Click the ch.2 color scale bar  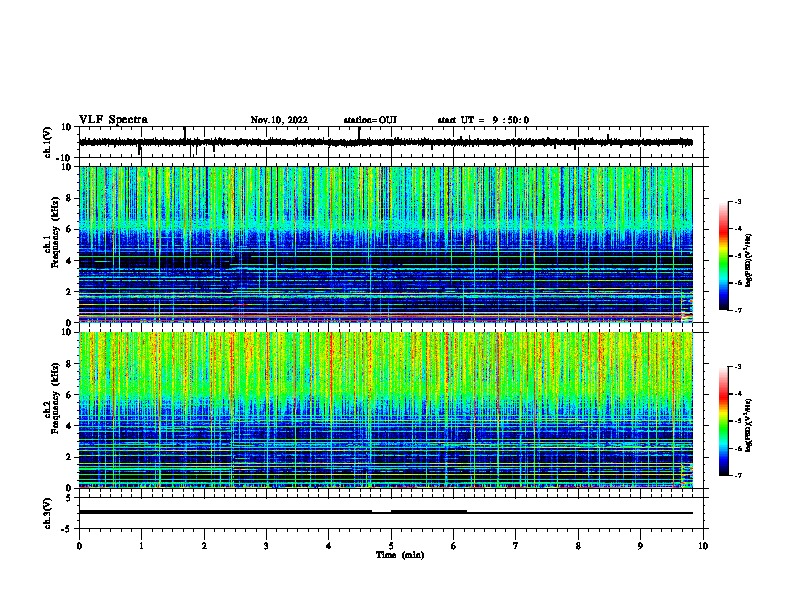(724, 421)
